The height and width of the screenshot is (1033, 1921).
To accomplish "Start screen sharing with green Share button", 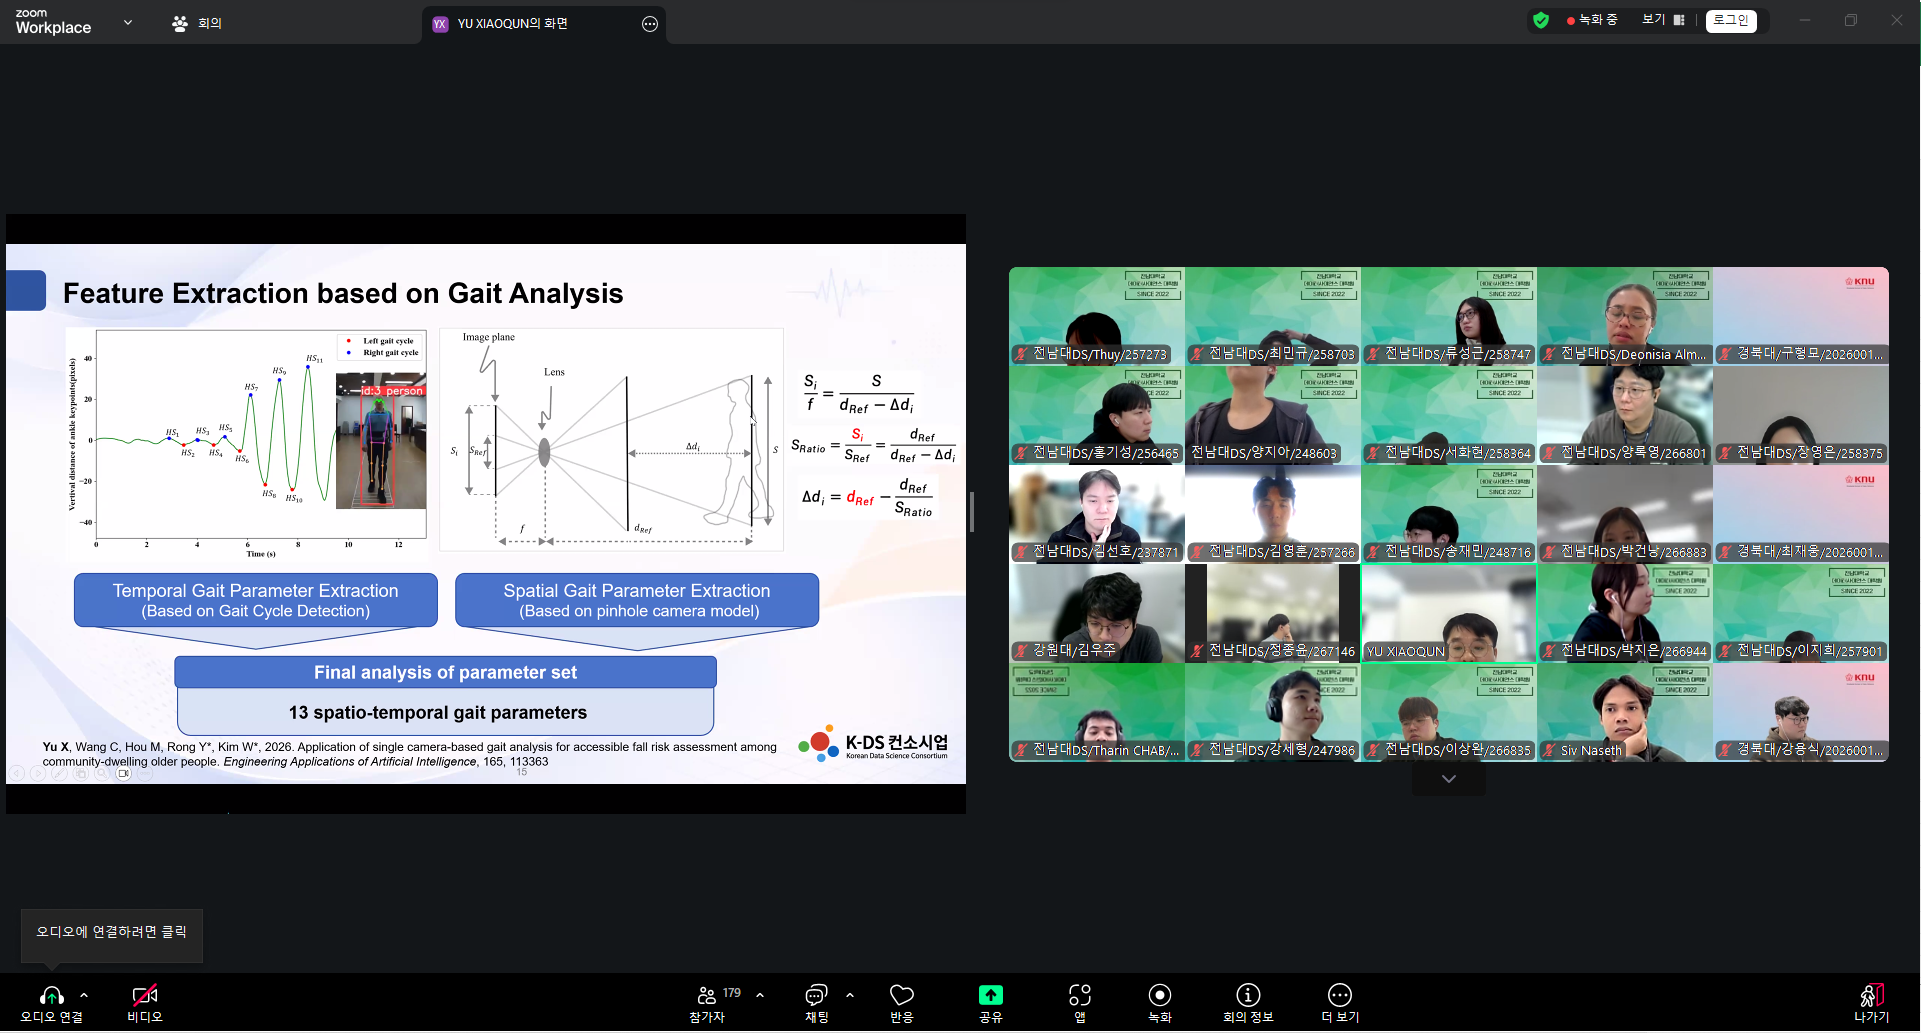I will [x=990, y=996].
